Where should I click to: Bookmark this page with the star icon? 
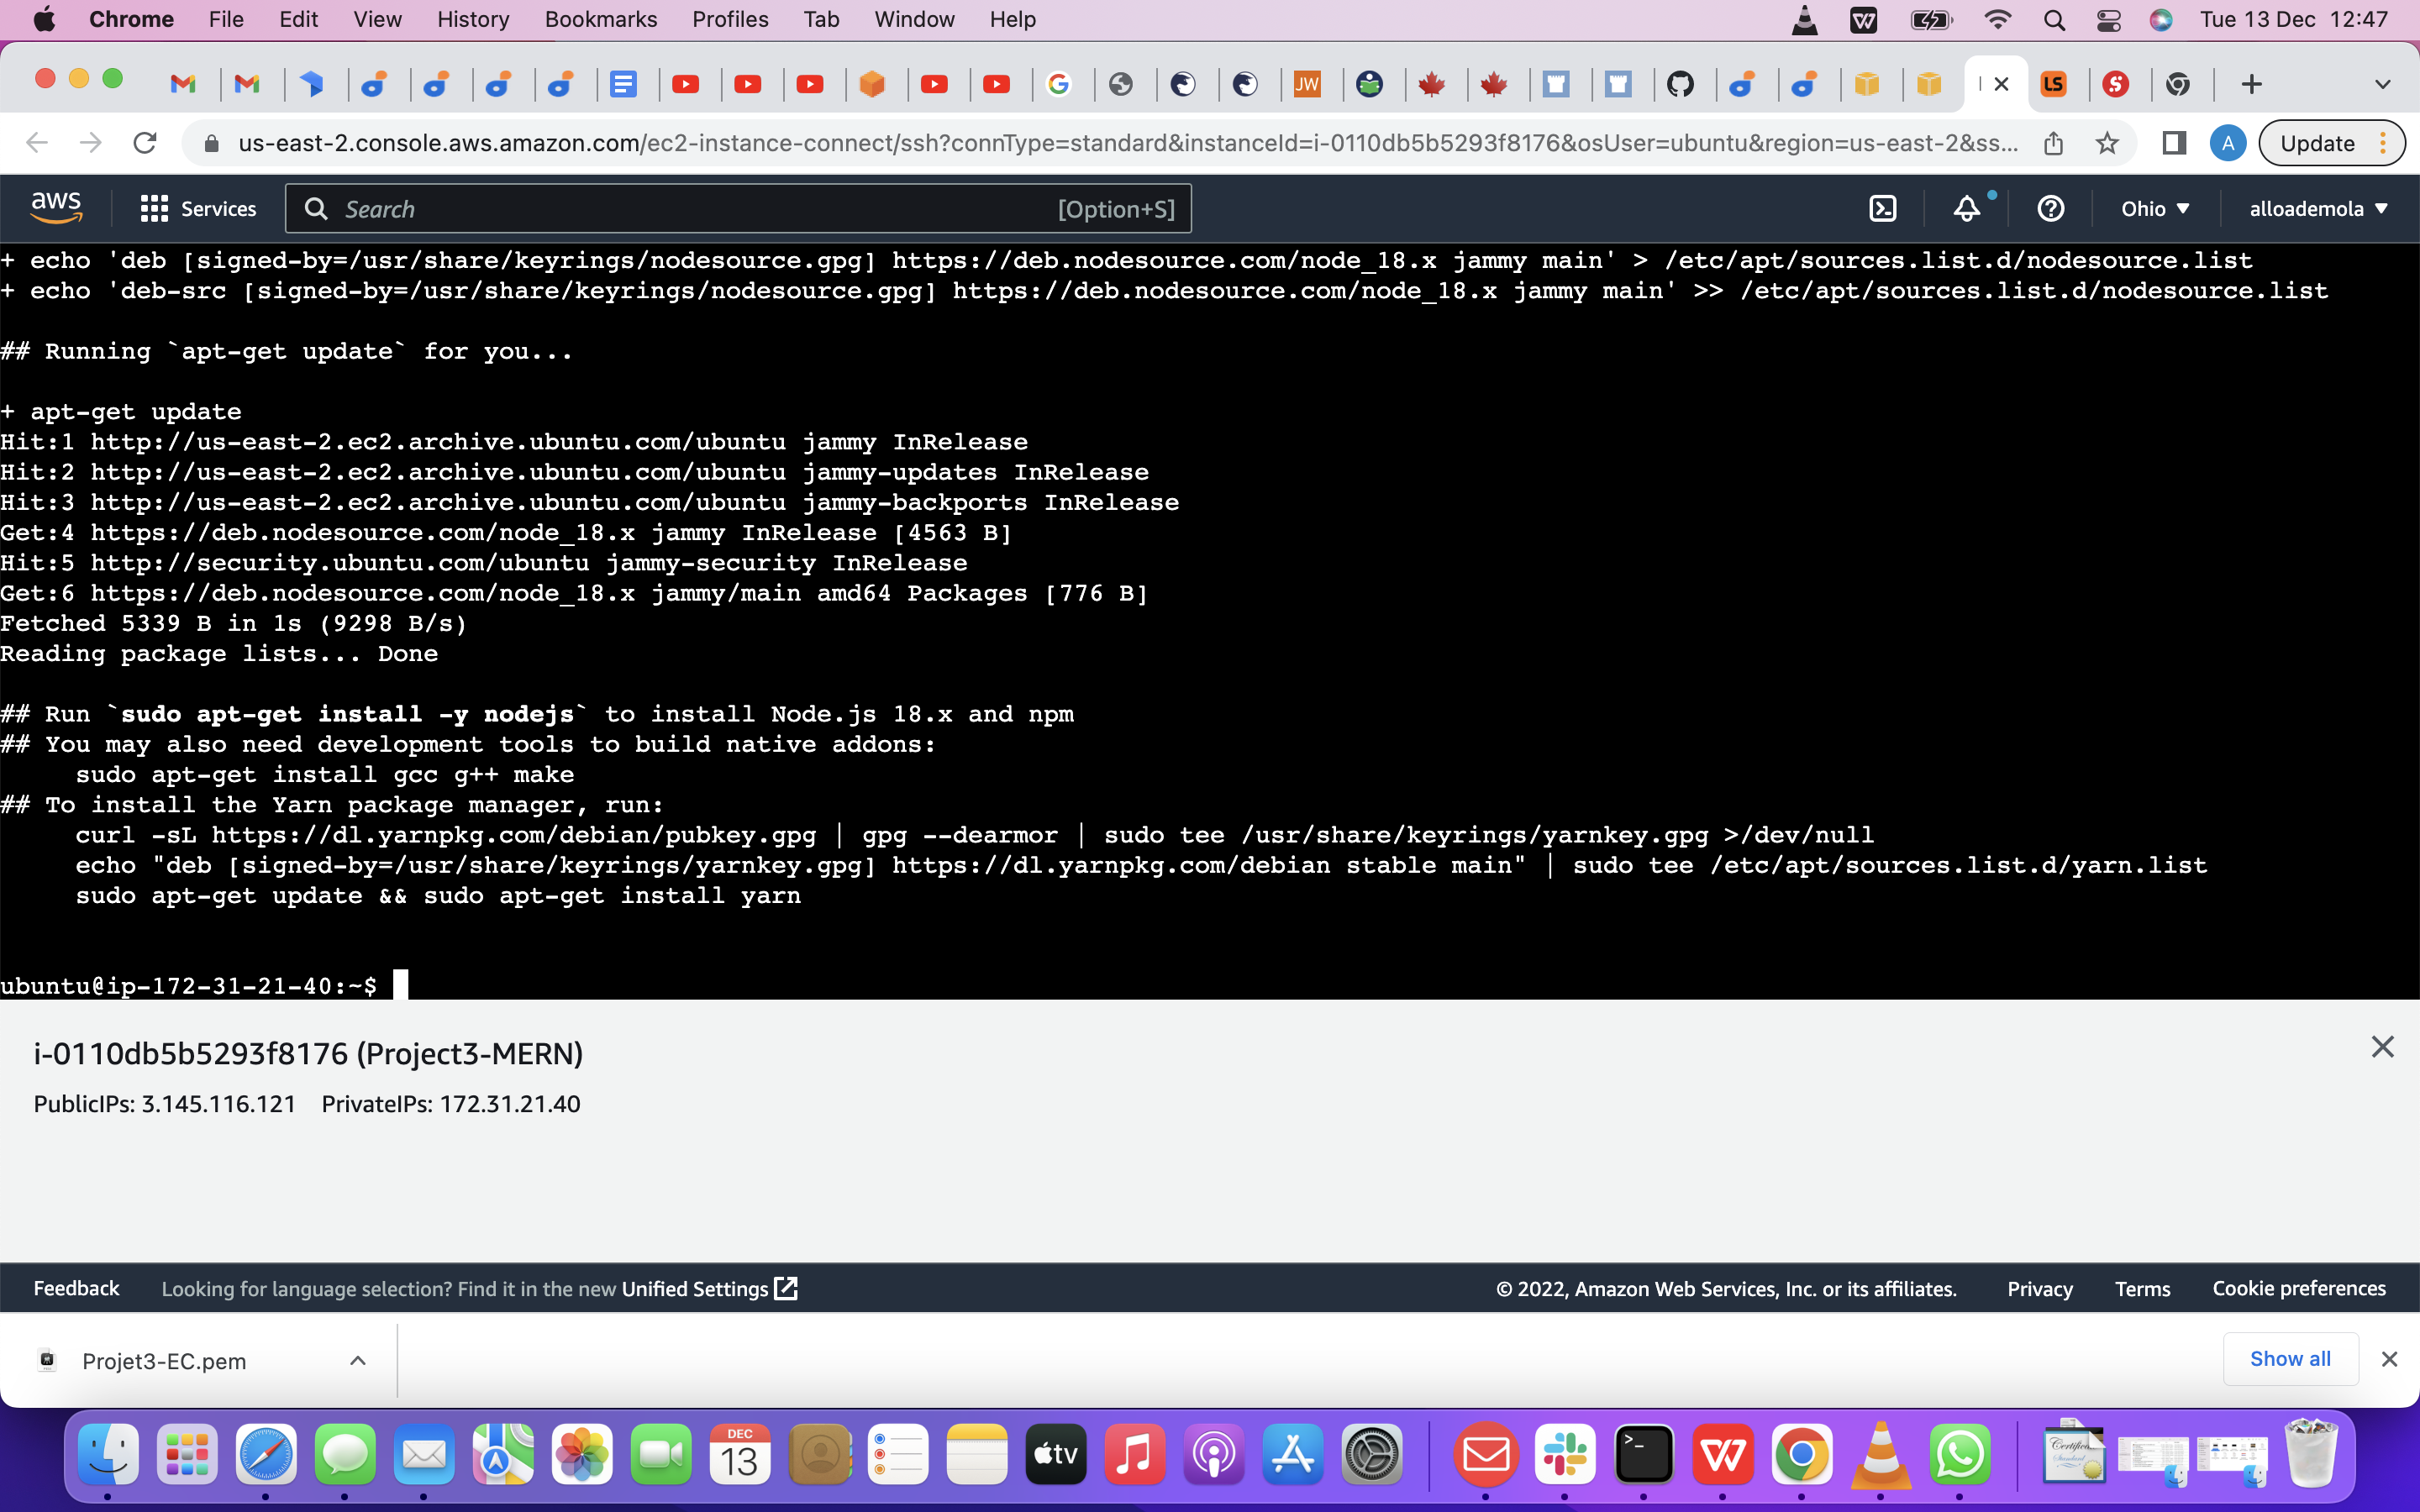(2107, 143)
